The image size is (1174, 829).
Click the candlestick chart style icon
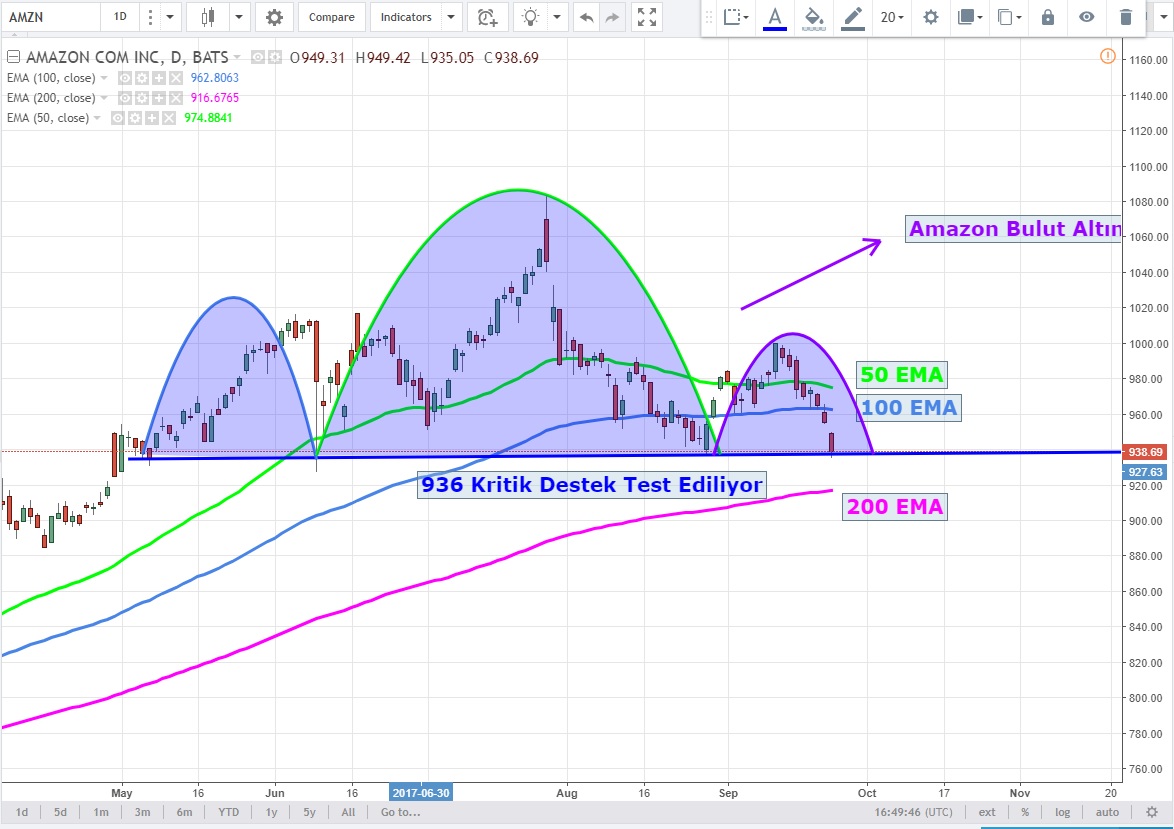pos(208,17)
